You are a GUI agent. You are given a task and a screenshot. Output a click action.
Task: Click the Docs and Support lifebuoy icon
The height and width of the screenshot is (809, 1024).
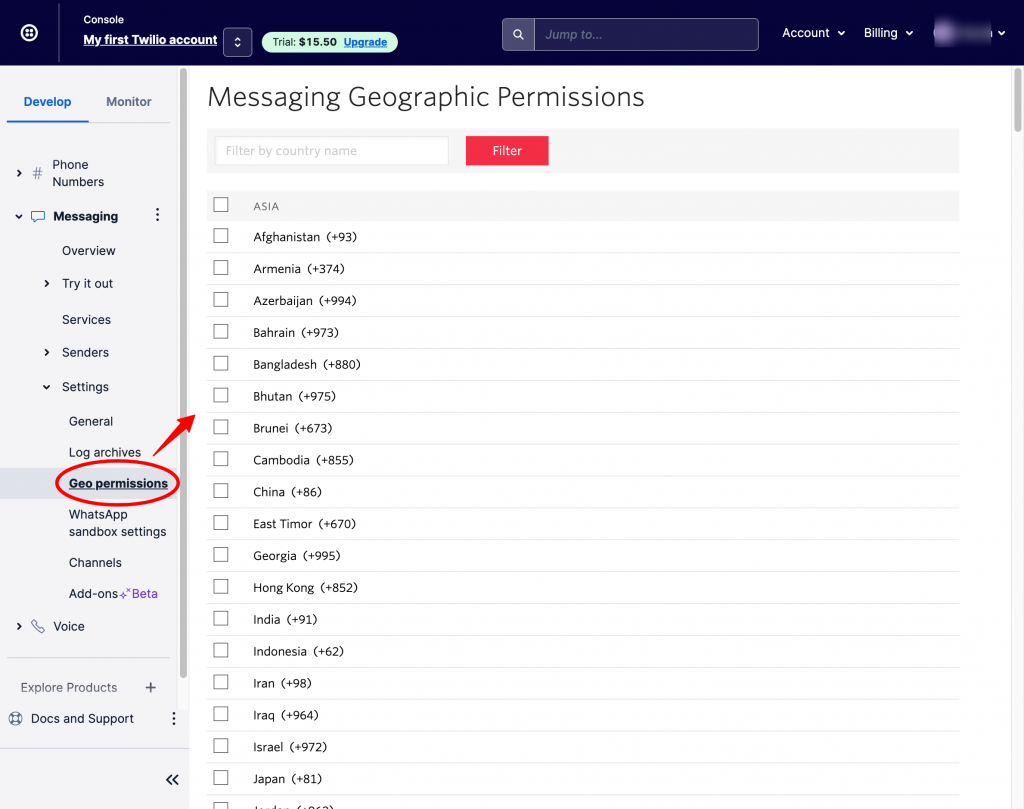[x=16, y=719]
